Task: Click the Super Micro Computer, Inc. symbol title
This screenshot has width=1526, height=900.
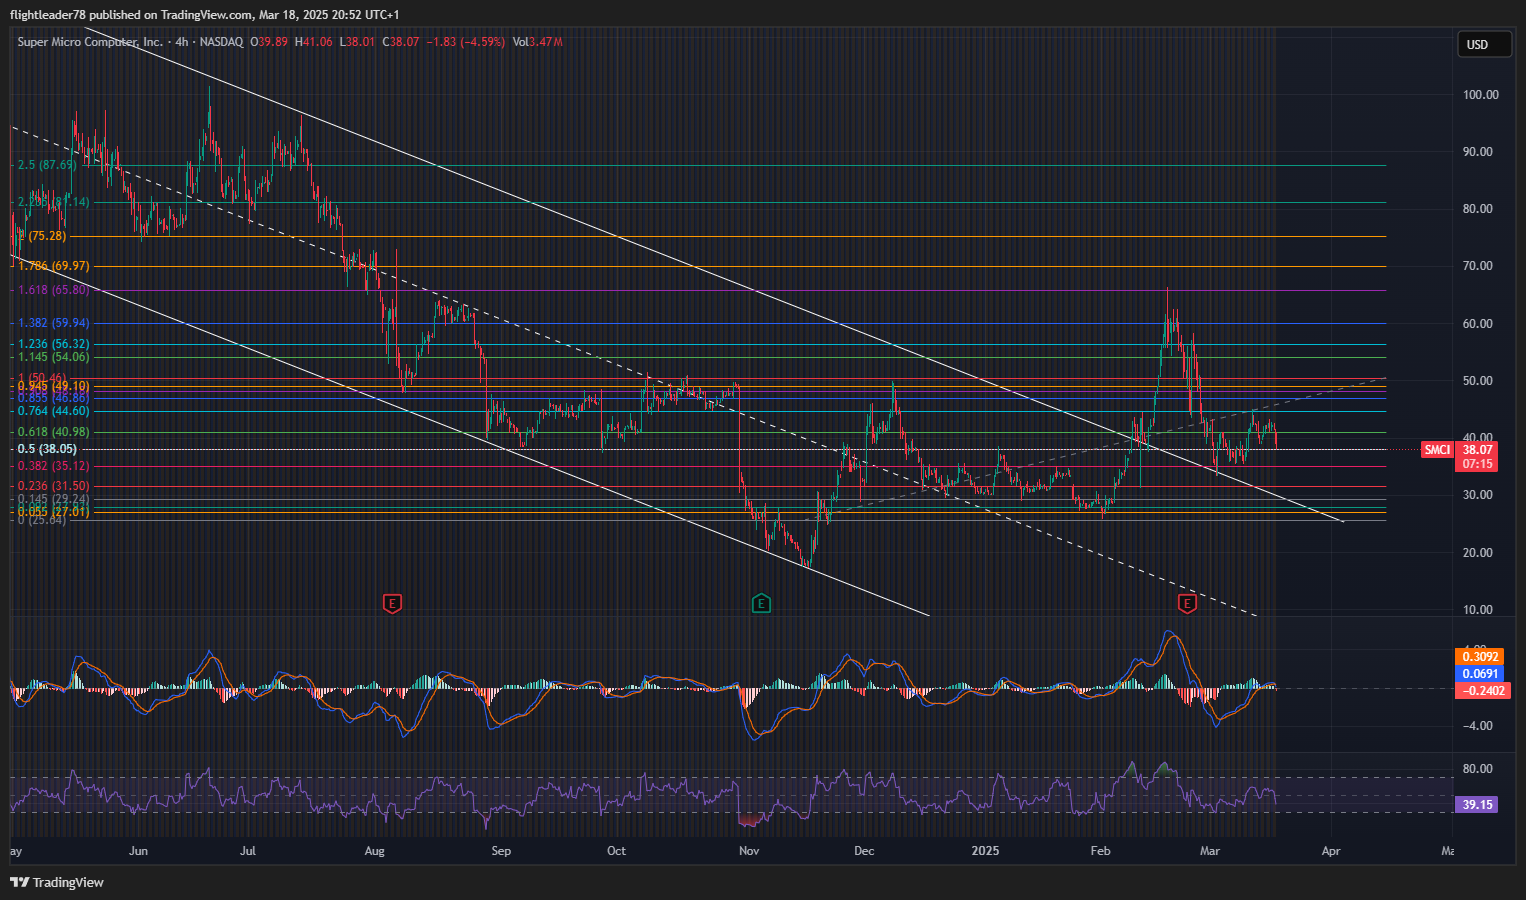Action: click(x=90, y=42)
